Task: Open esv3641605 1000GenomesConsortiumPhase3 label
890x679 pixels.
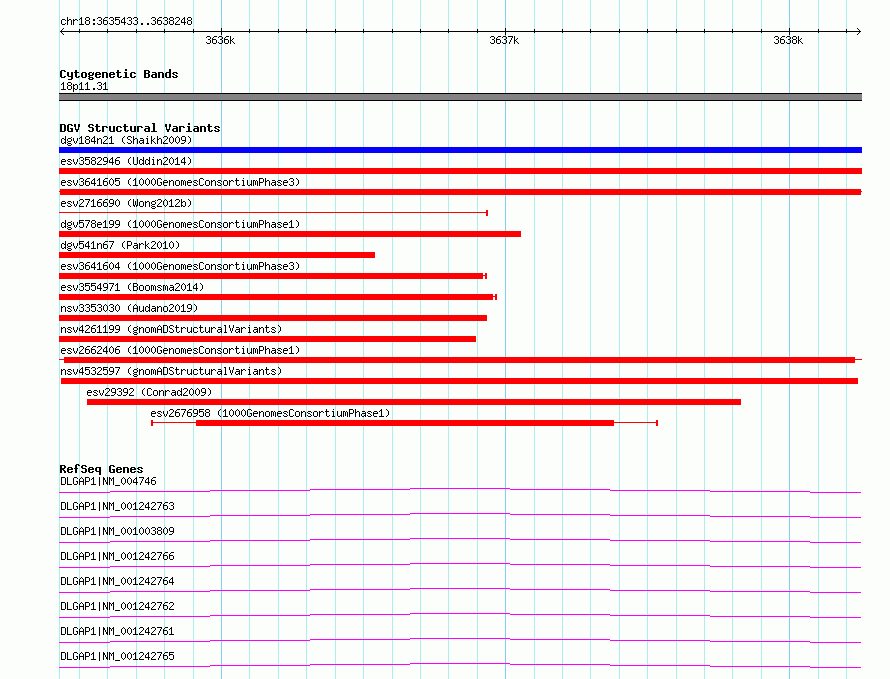Action: [x=180, y=182]
